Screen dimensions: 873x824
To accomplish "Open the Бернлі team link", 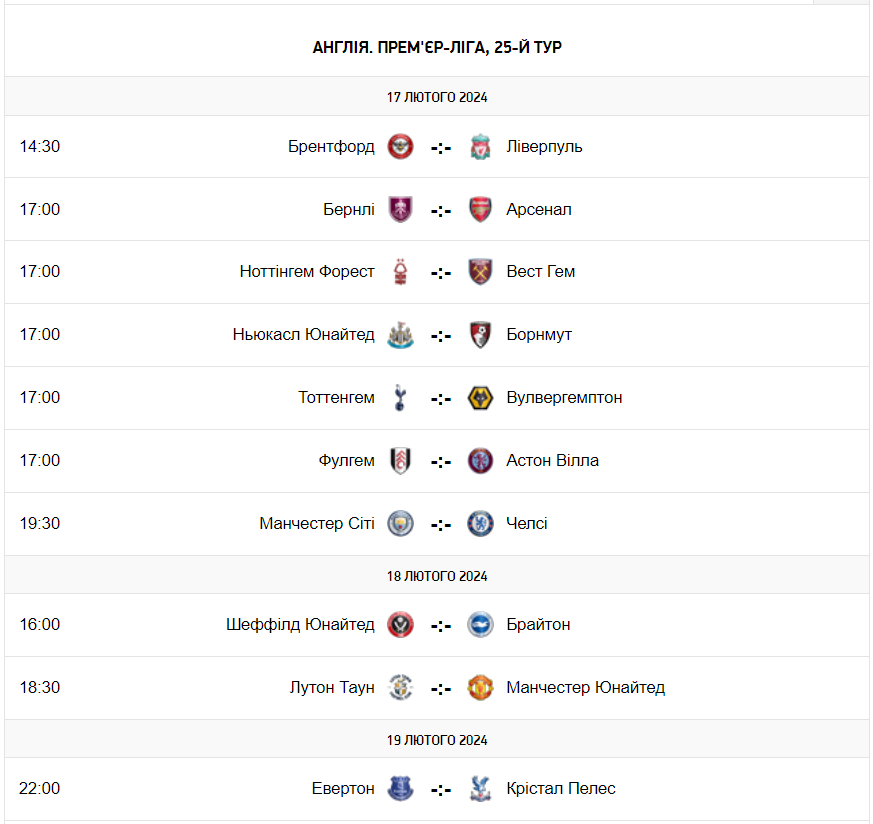I will point(349,209).
